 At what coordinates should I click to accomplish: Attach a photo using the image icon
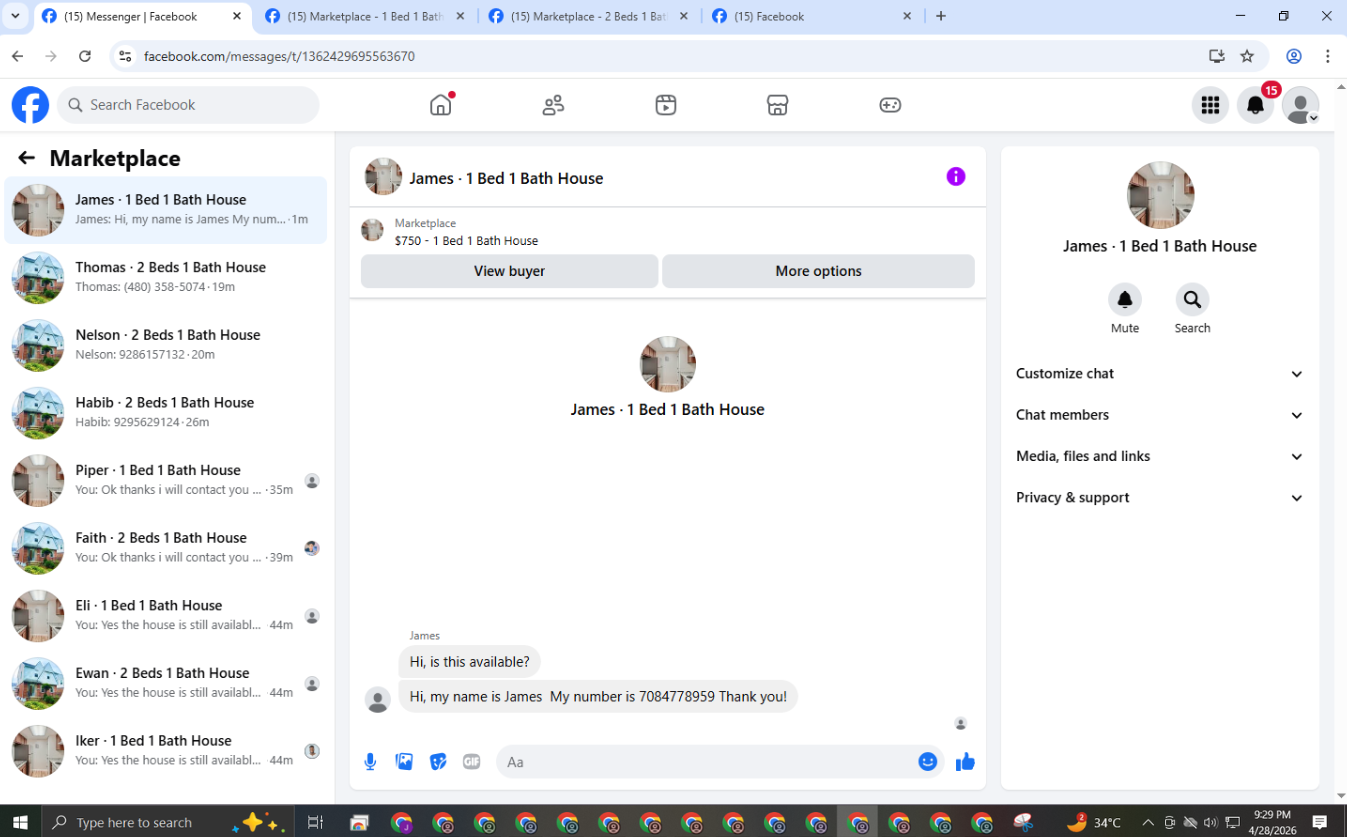(x=404, y=762)
